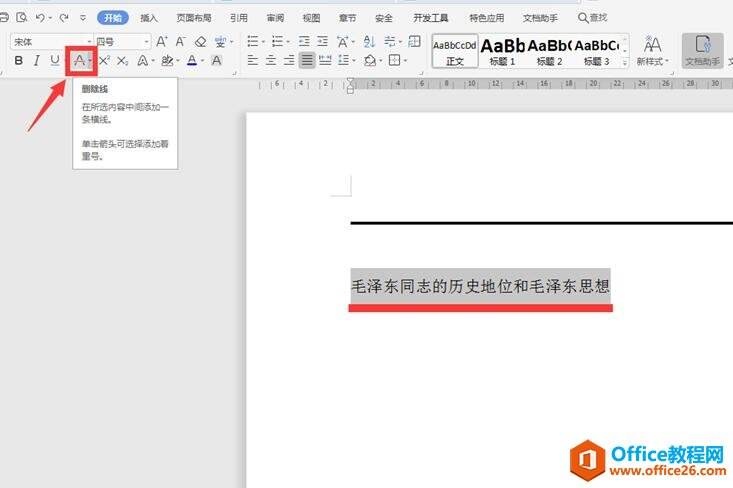The width and height of the screenshot is (733, 488).
Task: Click the phonetic guide icon
Action: pyautogui.click(x=220, y=42)
